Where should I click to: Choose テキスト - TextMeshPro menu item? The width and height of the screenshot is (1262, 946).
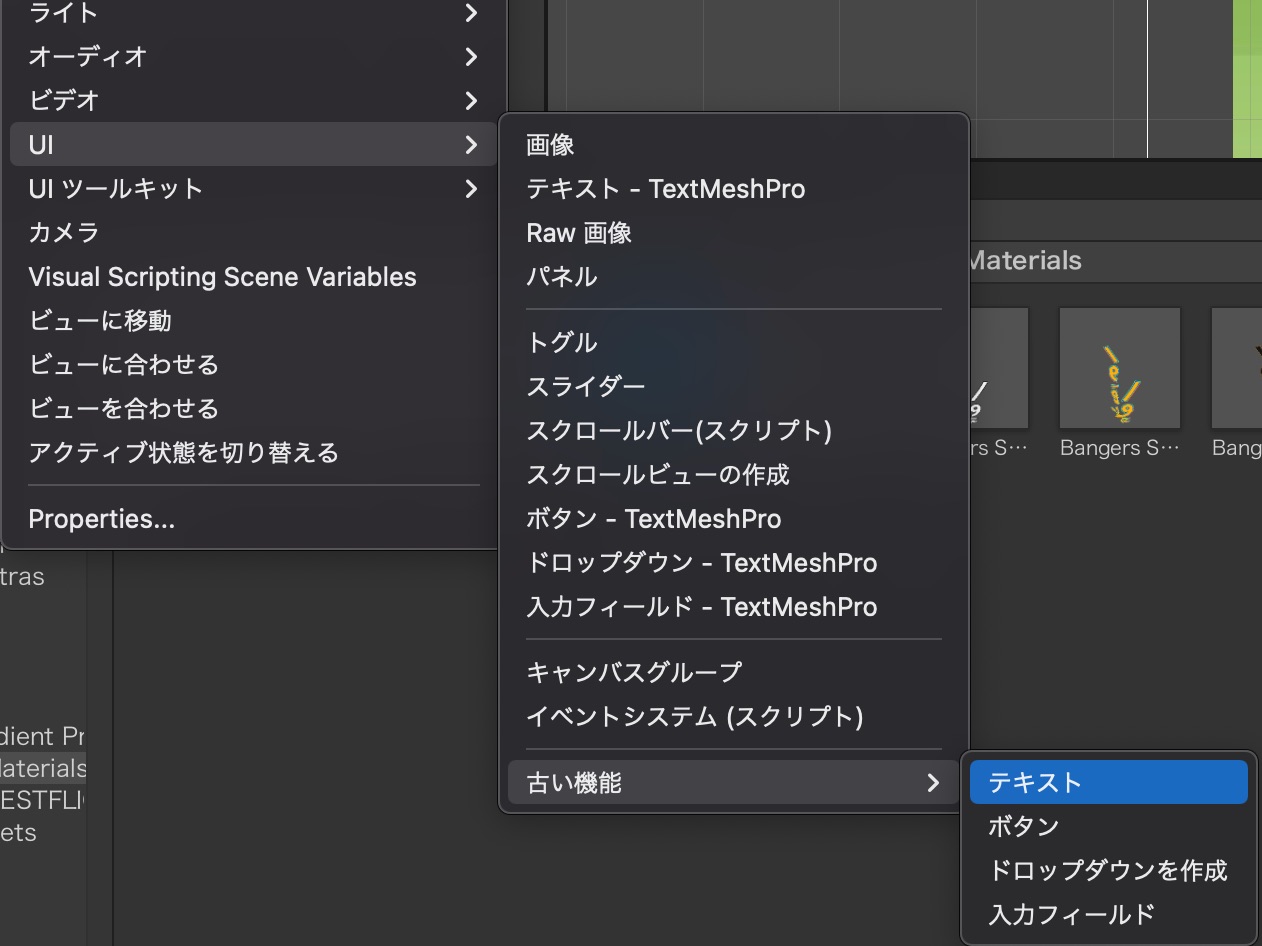665,189
